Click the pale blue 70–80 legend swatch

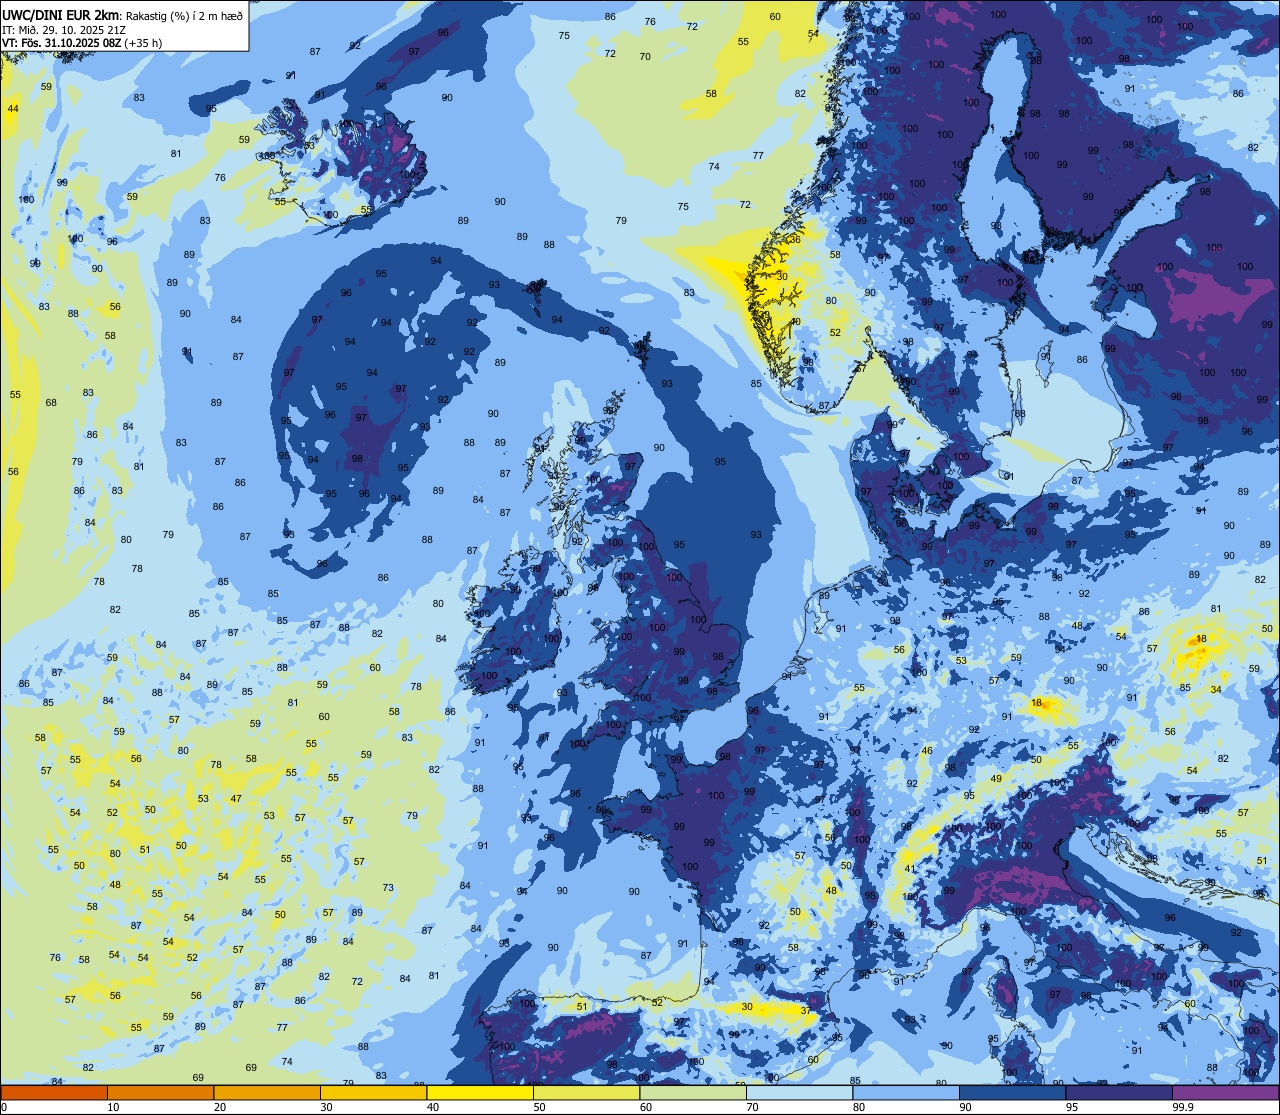[799, 1093]
